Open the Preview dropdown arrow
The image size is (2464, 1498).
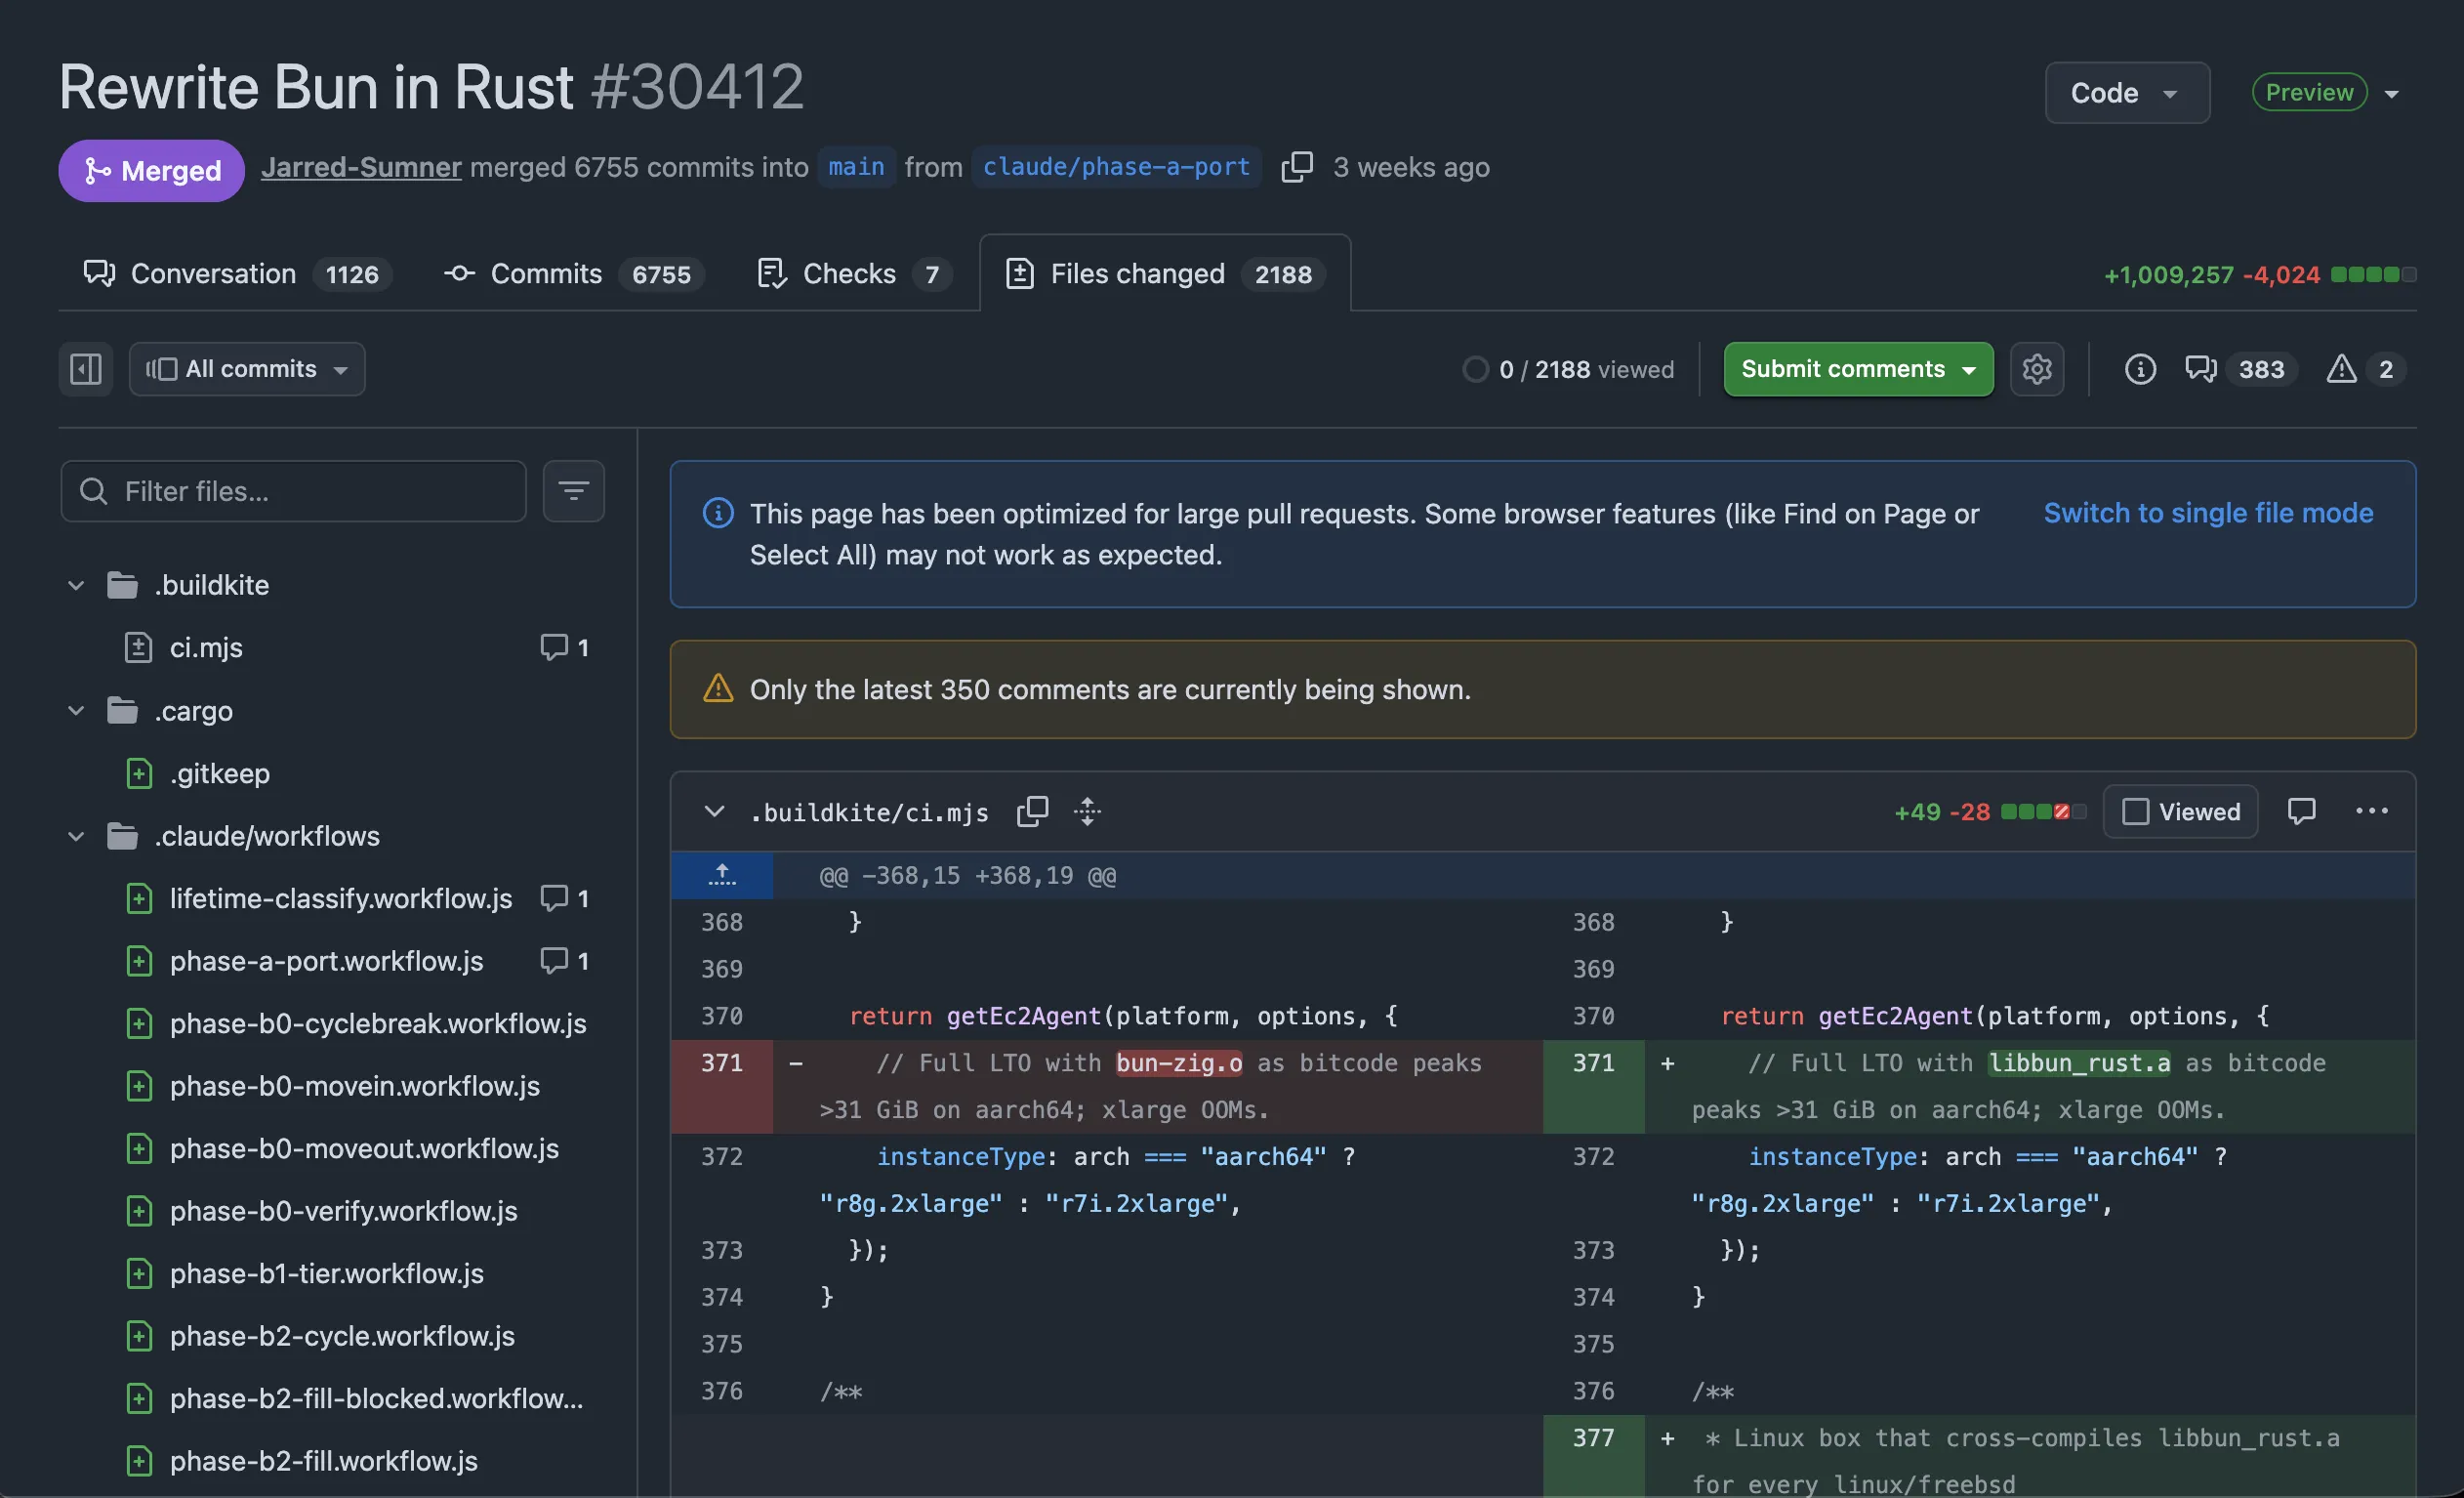pos(2391,94)
